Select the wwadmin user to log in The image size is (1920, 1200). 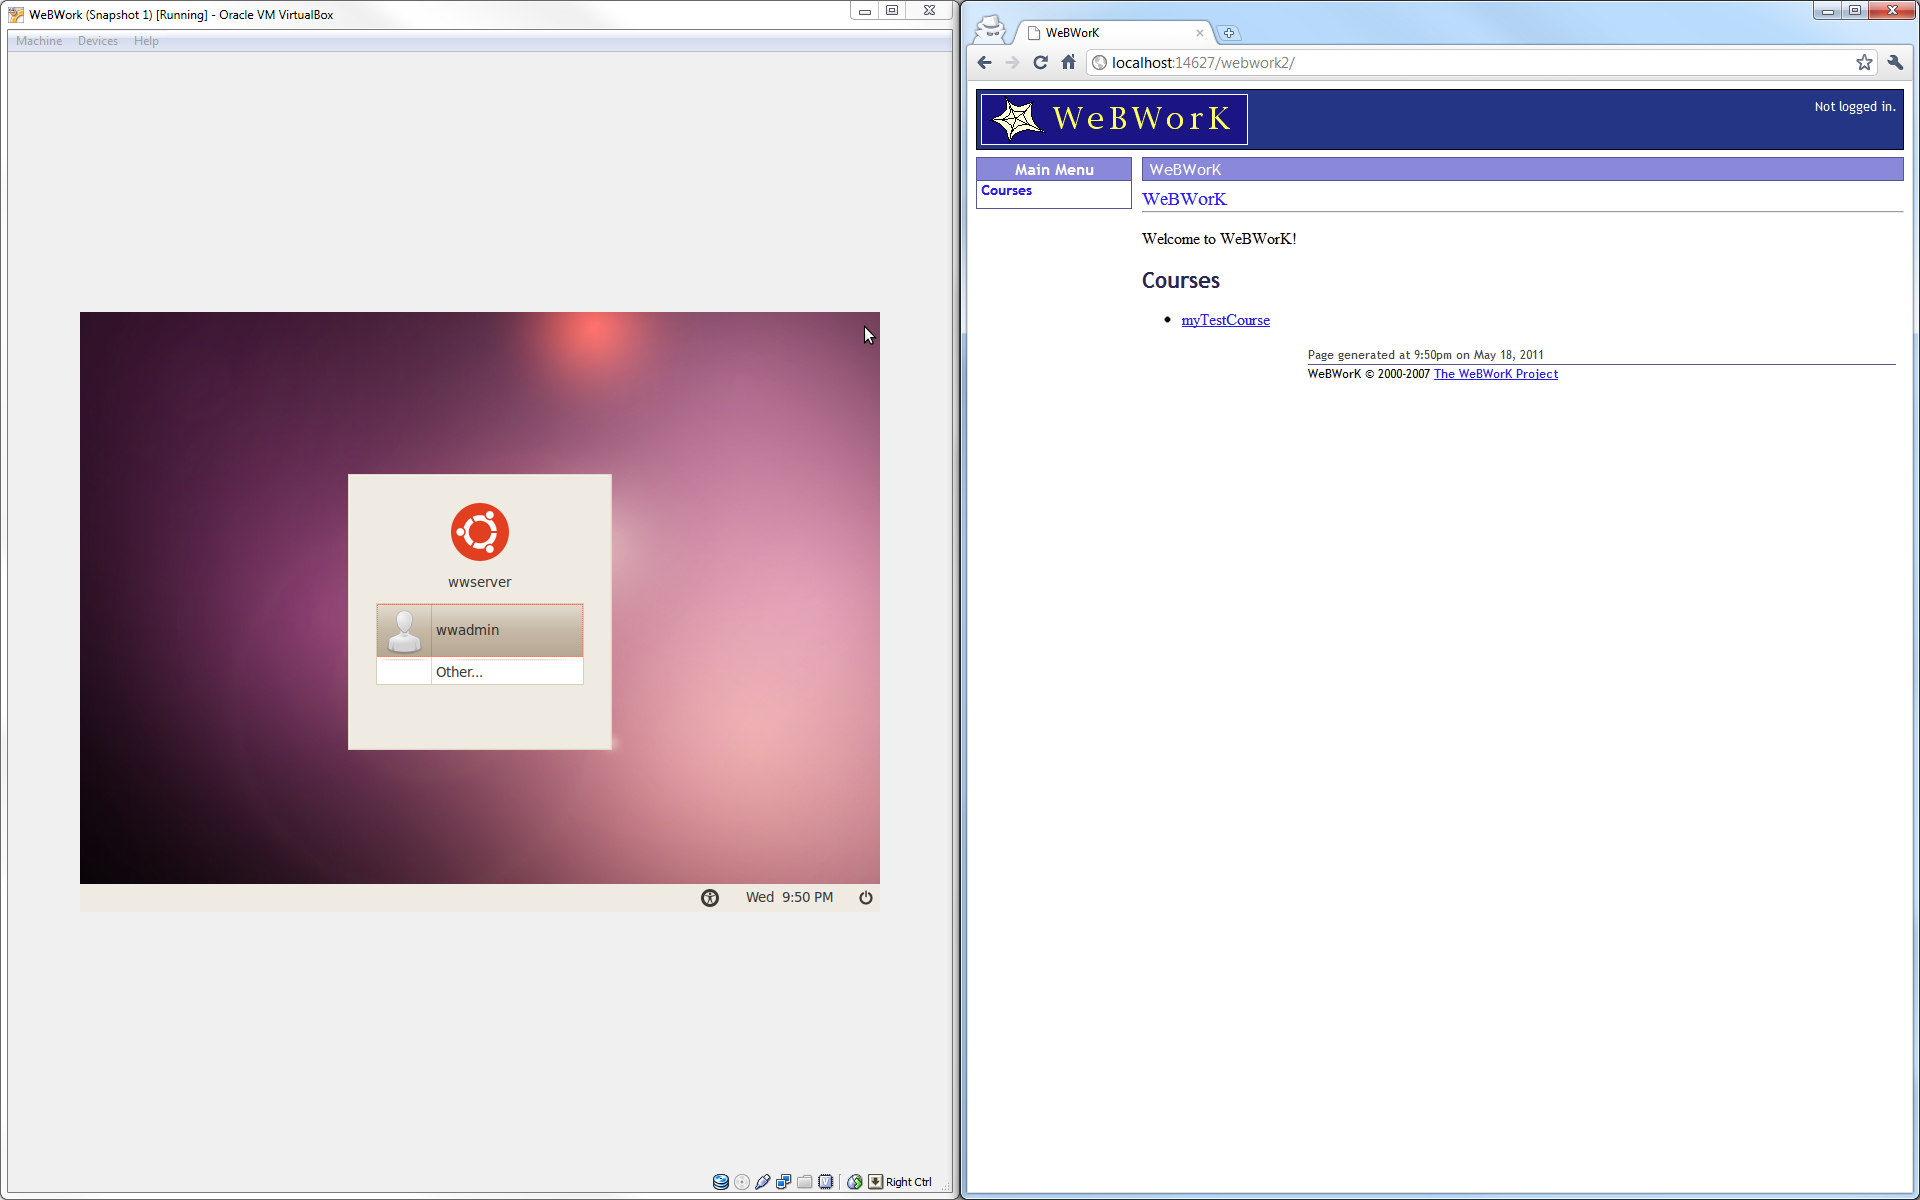click(x=480, y=630)
